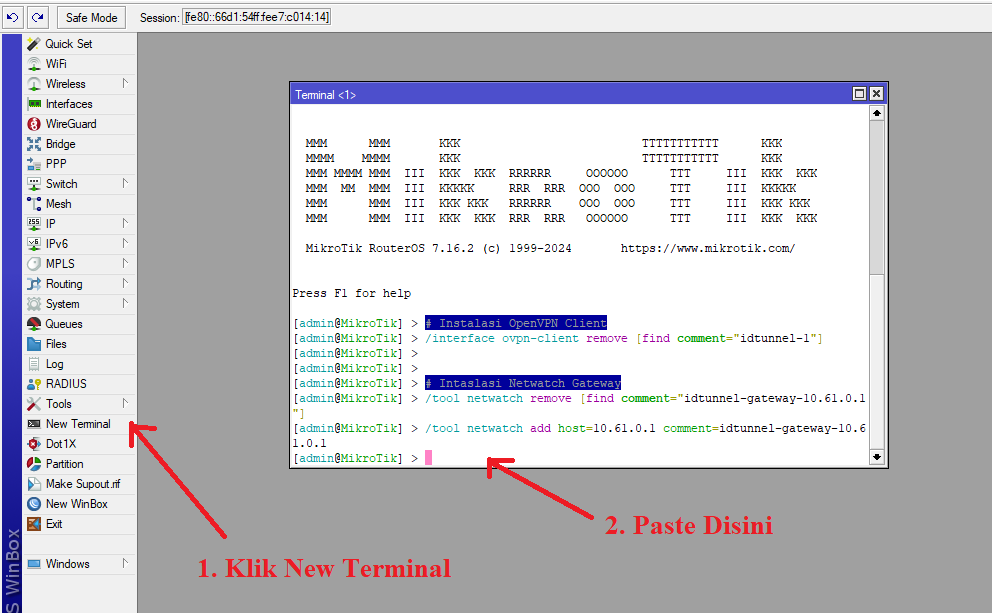992x613 pixels.
Task: Click the RADIUS menu label
Action: 66,384
